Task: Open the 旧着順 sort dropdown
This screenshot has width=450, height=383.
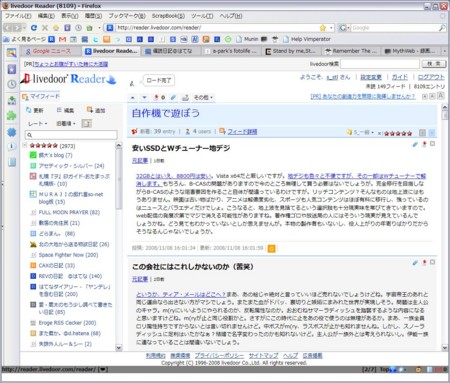Action: [x=66, y=124]
